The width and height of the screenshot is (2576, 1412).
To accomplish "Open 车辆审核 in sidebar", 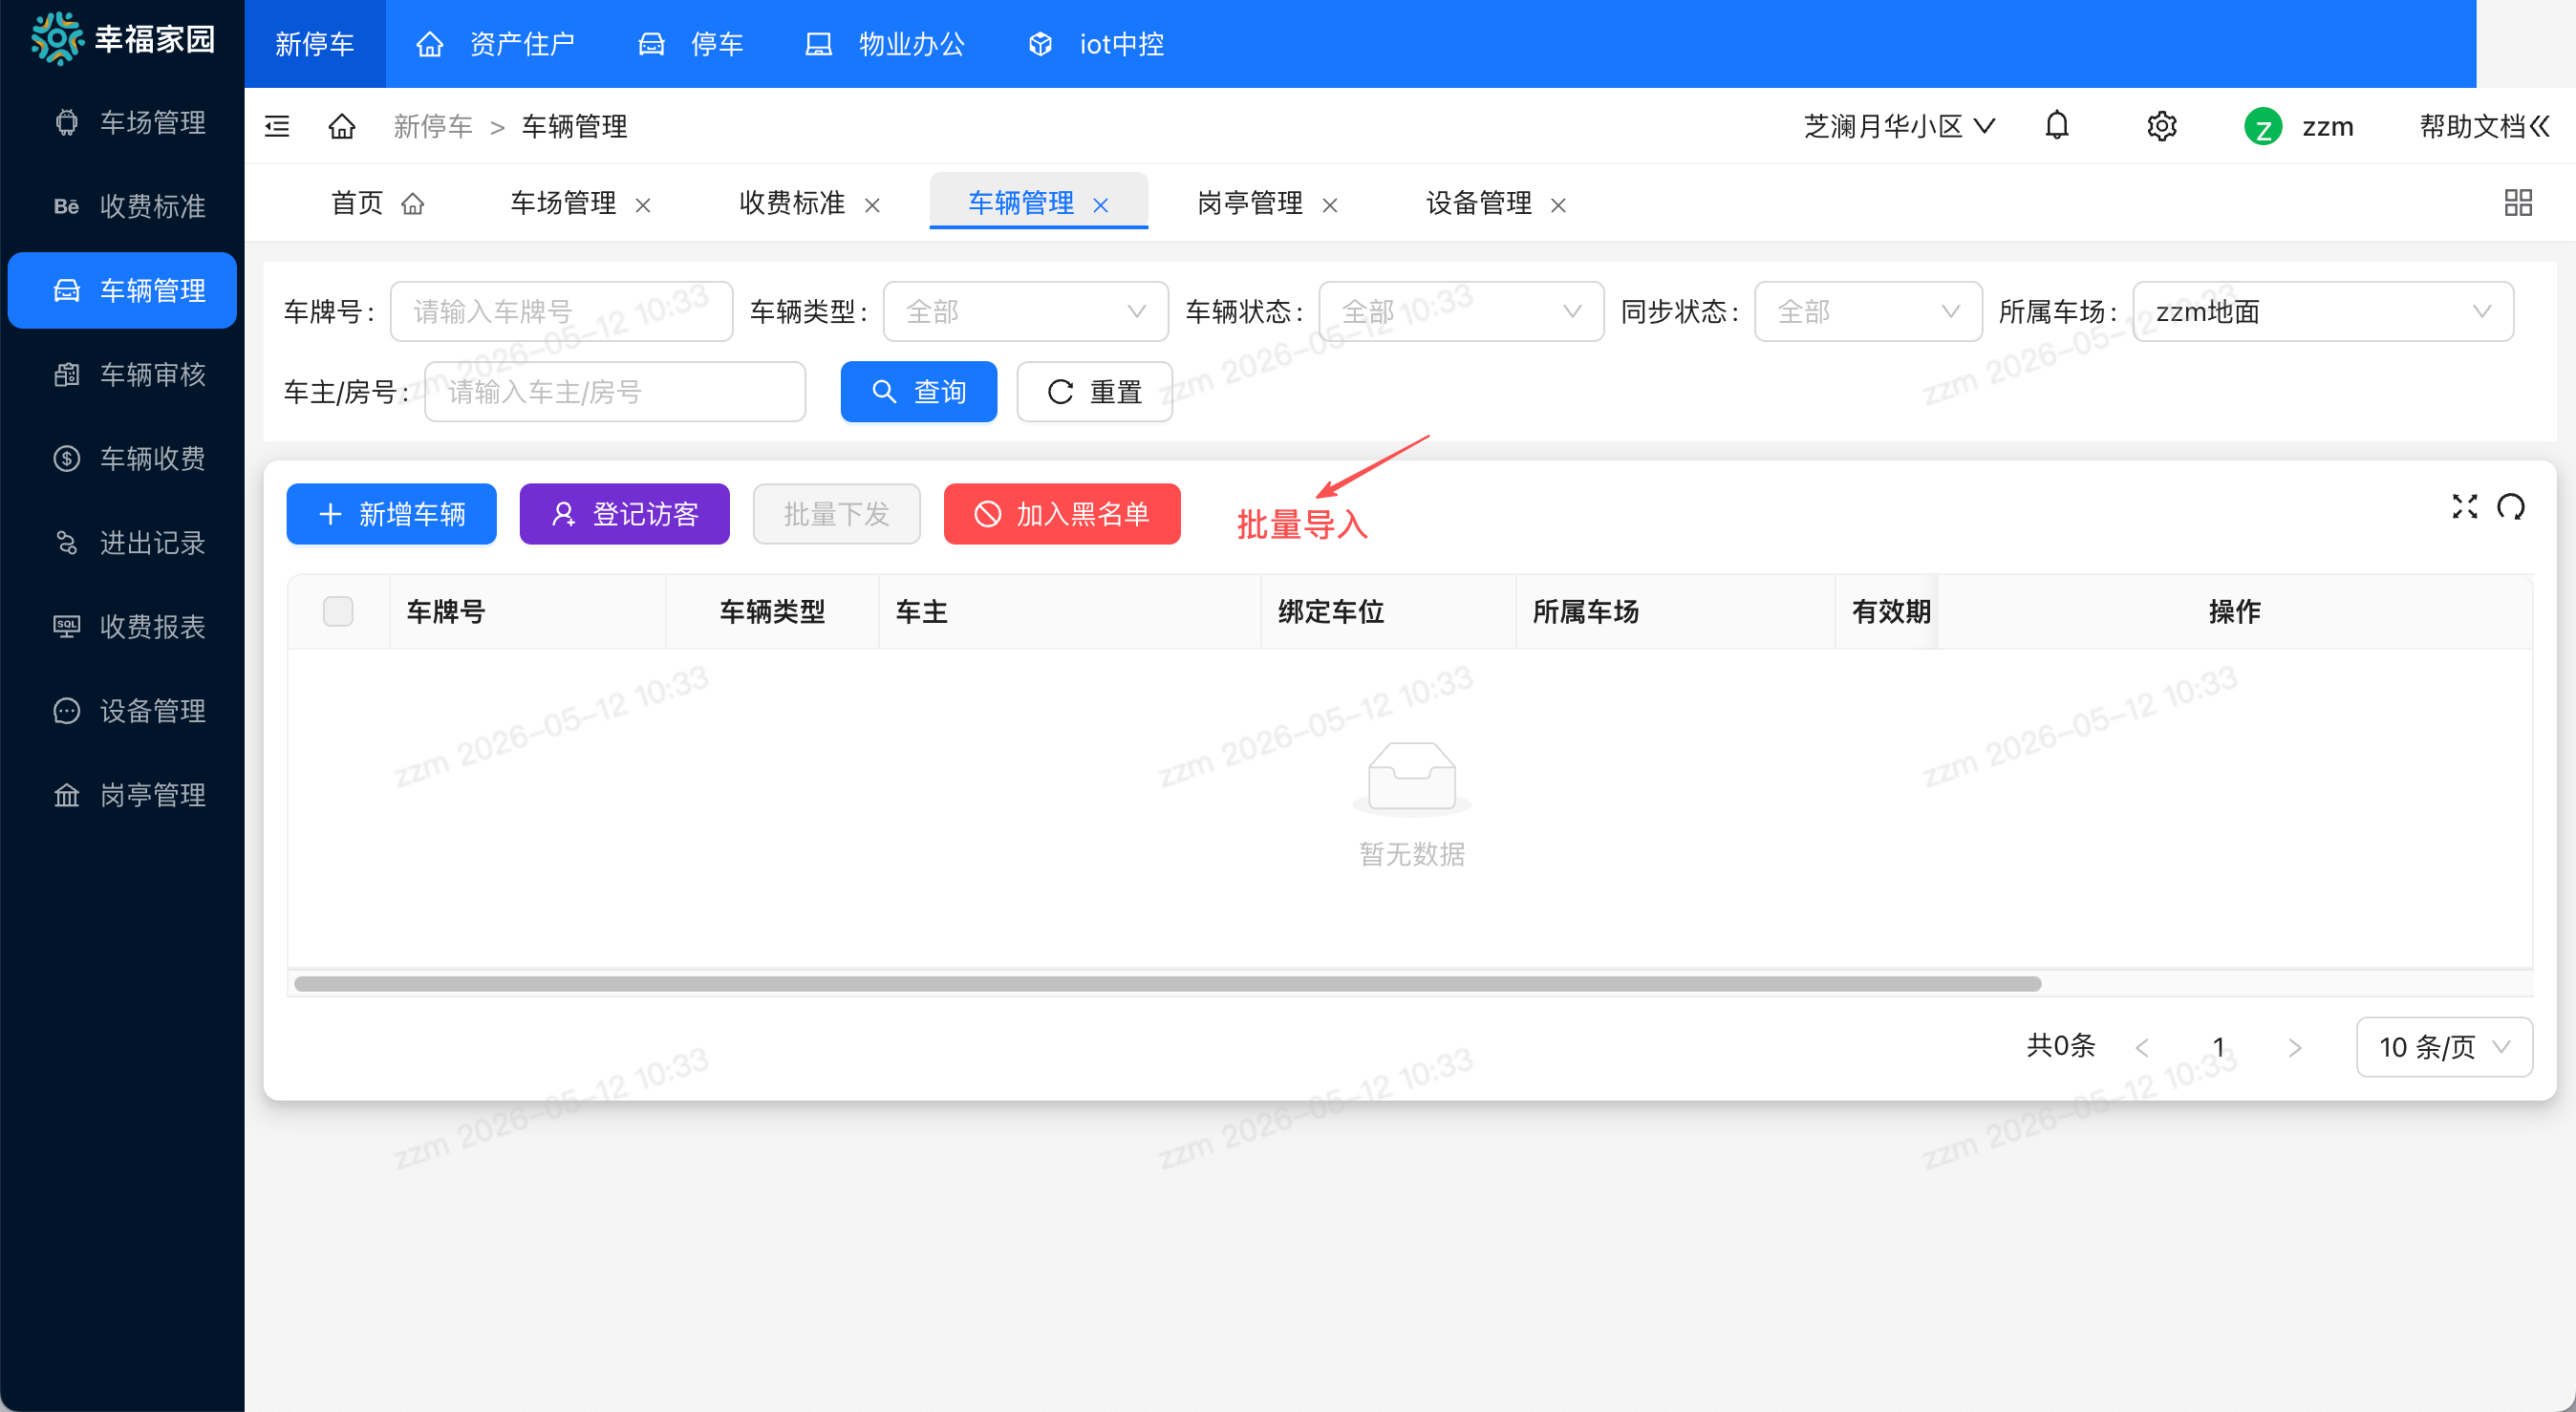I will tap(122, 374).
